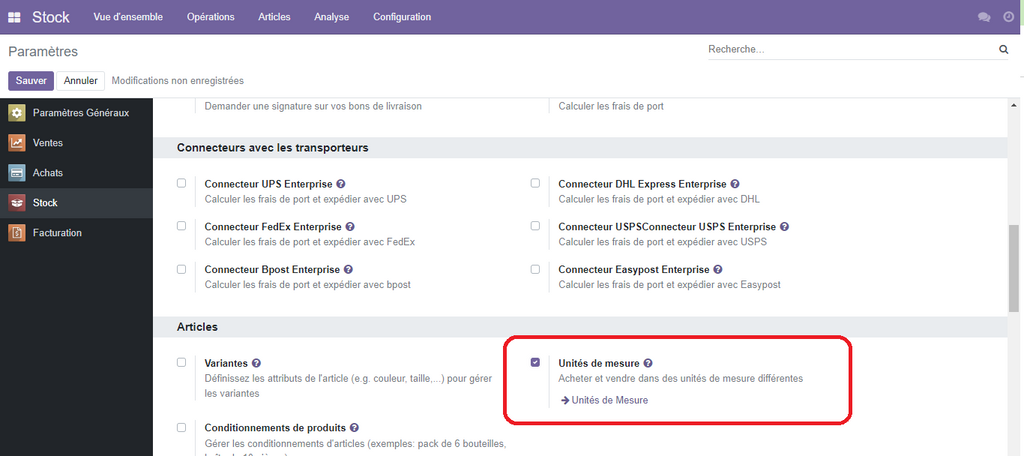Open the Analyse menu
The width and height of the screenshot is (1024, 456).
click(331, 17)
